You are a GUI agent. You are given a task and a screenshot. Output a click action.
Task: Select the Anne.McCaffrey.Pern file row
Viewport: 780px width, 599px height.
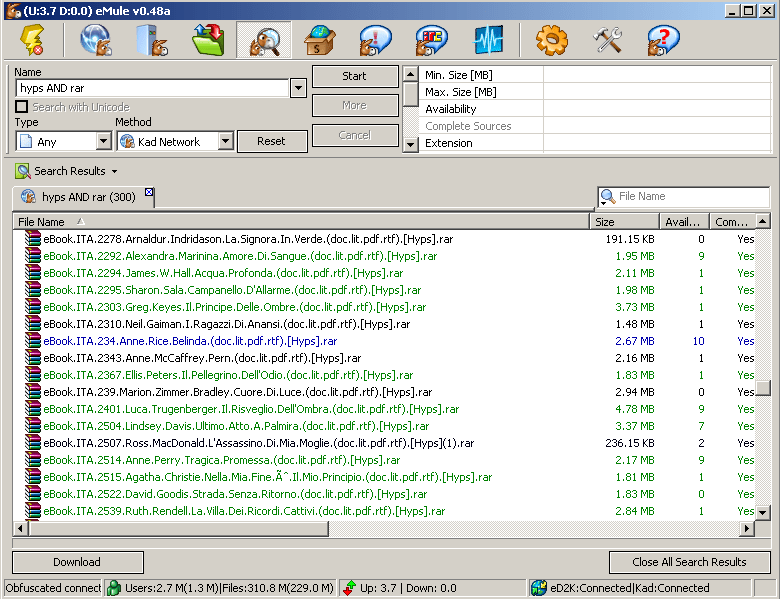tap(384, 358)
